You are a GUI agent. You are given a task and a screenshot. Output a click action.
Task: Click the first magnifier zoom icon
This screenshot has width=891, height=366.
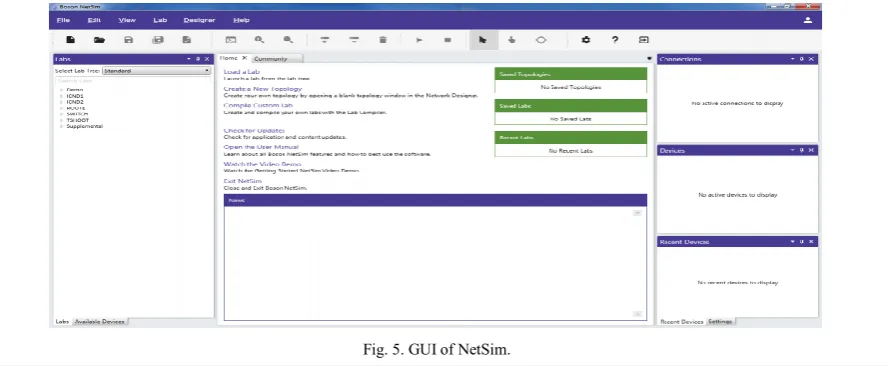pos(259,40)
